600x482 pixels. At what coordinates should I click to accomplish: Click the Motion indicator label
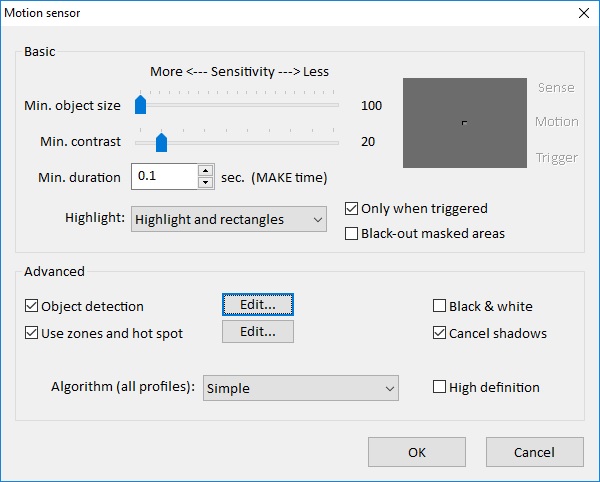coord(557,122)
